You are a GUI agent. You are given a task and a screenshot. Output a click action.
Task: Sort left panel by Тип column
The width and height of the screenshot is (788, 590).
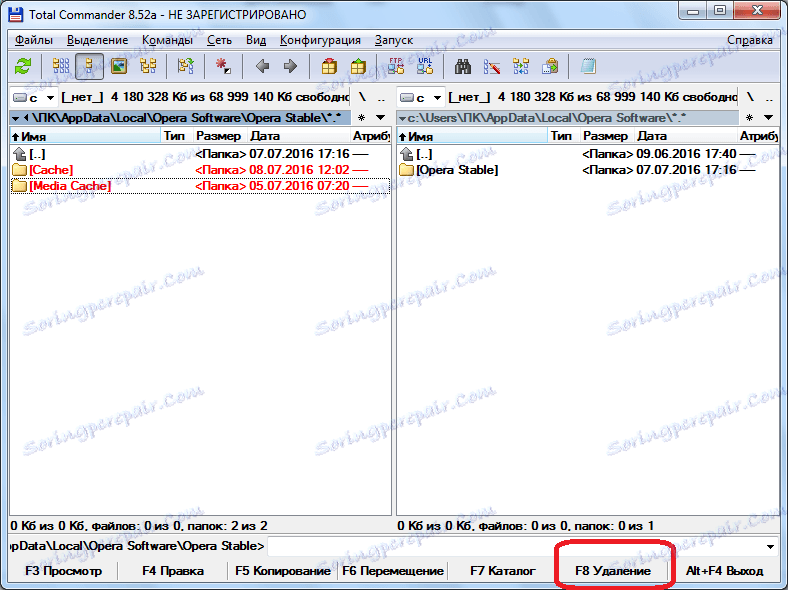coord(176,136)
